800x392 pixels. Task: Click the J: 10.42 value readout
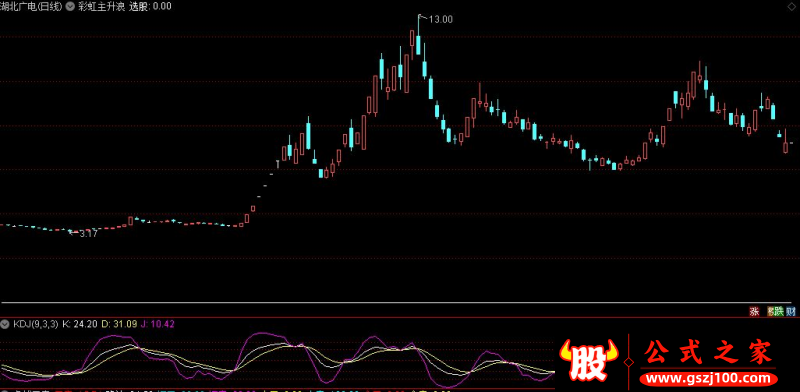point(158,324)
